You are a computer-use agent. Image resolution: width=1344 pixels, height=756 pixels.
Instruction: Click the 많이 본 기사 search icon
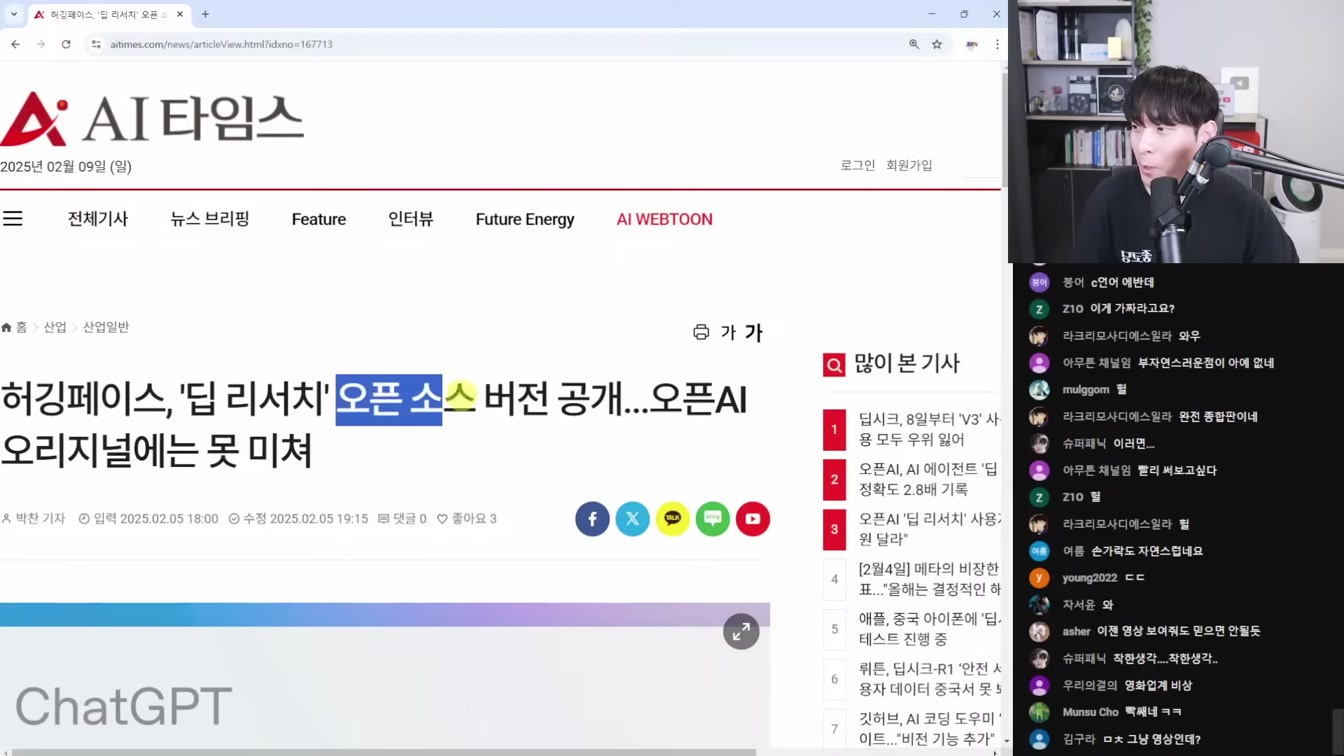click(x=834, y=365)
